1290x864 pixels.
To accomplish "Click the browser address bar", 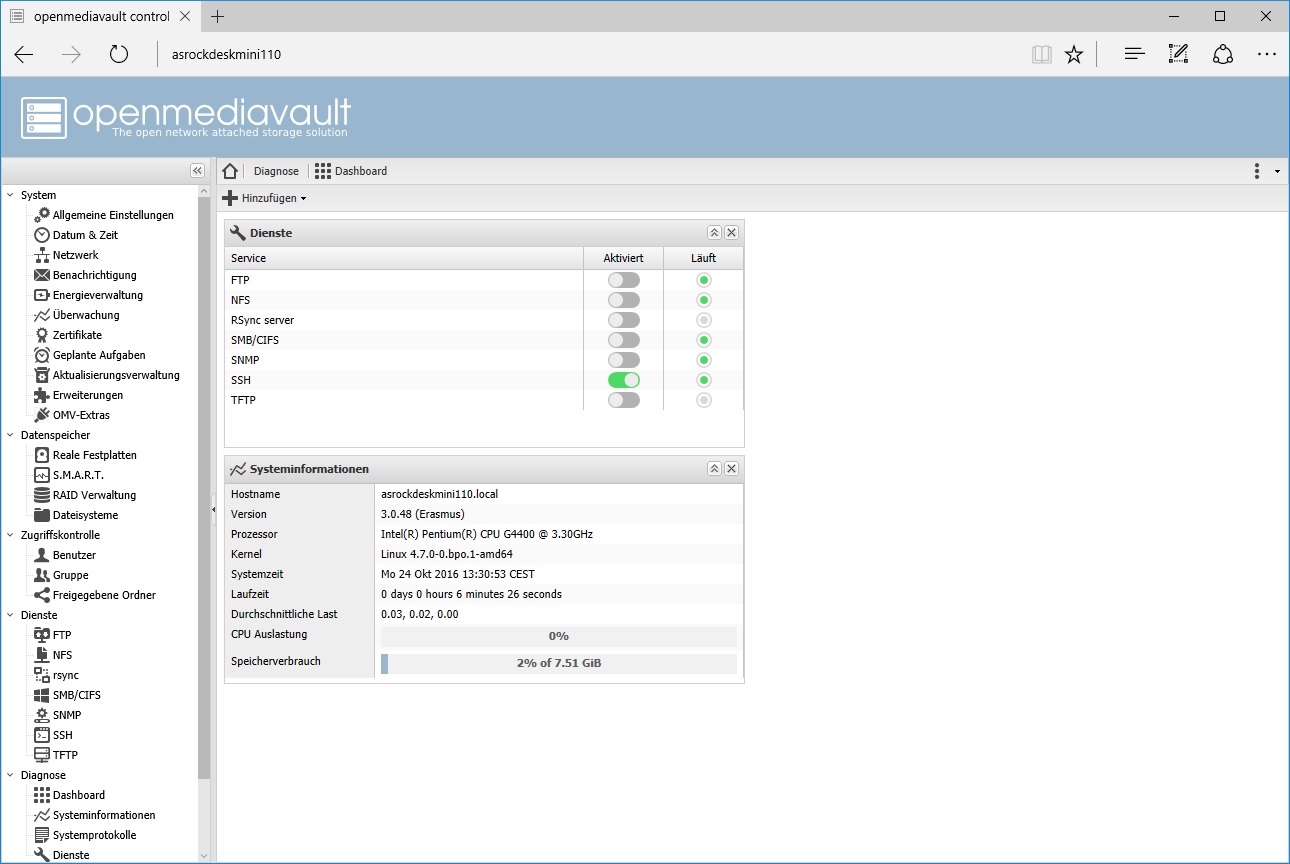I will [590, 54].
